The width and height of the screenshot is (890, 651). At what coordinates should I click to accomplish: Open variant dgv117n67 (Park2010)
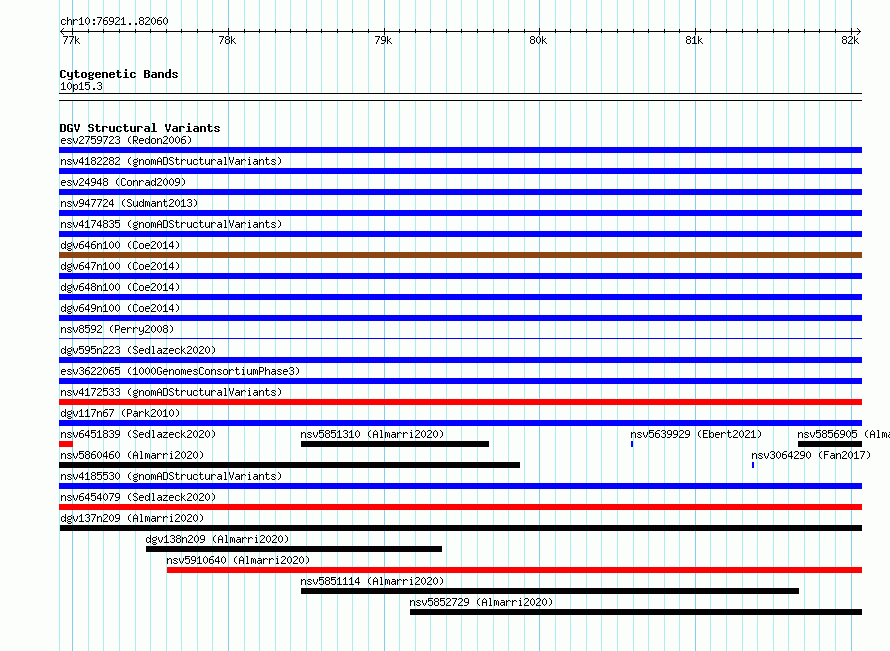coord(120,413)
